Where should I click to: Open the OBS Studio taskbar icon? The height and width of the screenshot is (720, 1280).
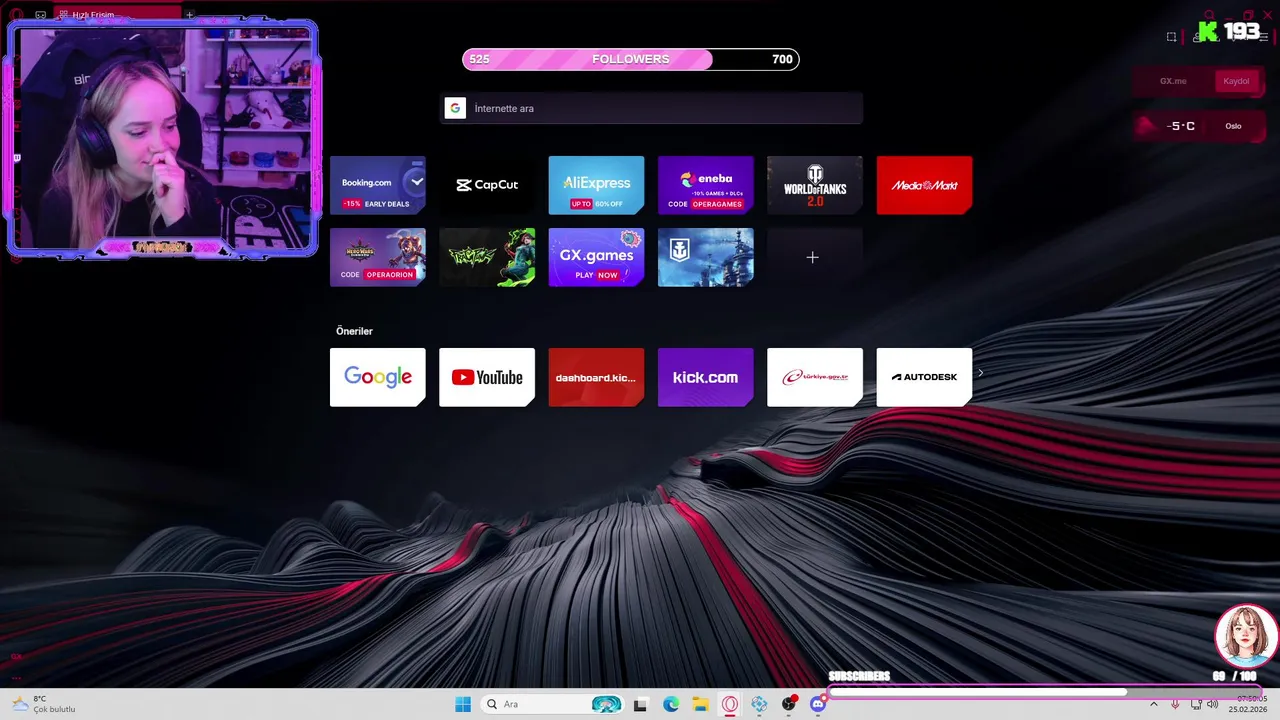[x=789, y=704]
